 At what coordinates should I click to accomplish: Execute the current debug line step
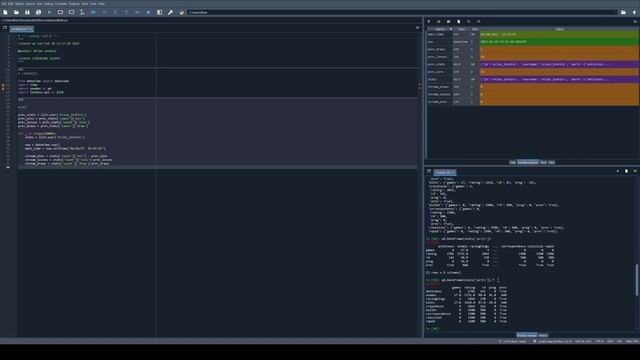coord(104,12)
